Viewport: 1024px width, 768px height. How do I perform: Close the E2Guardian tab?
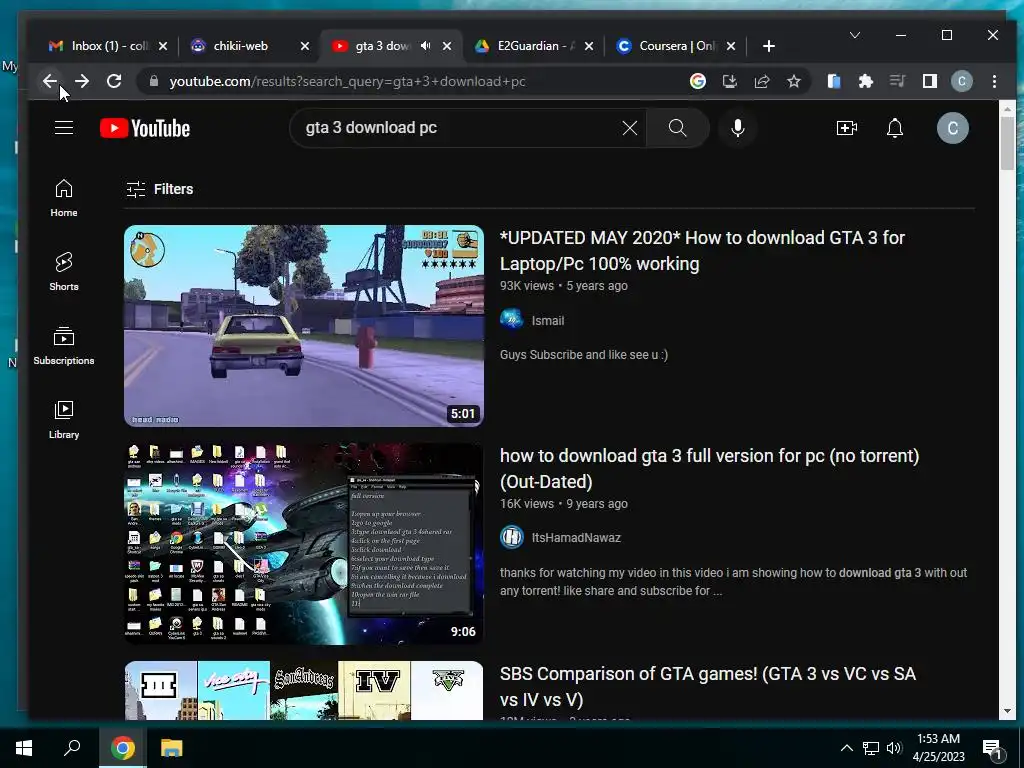point(589,46)
